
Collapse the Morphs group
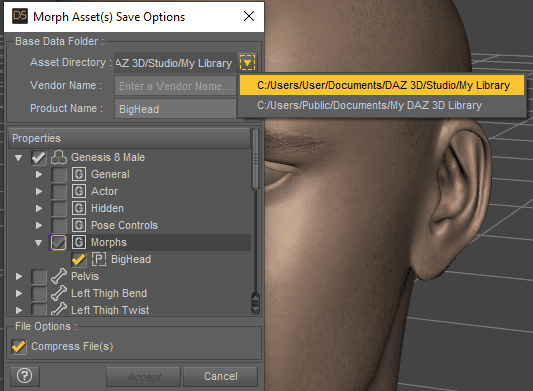click(38, 243)
